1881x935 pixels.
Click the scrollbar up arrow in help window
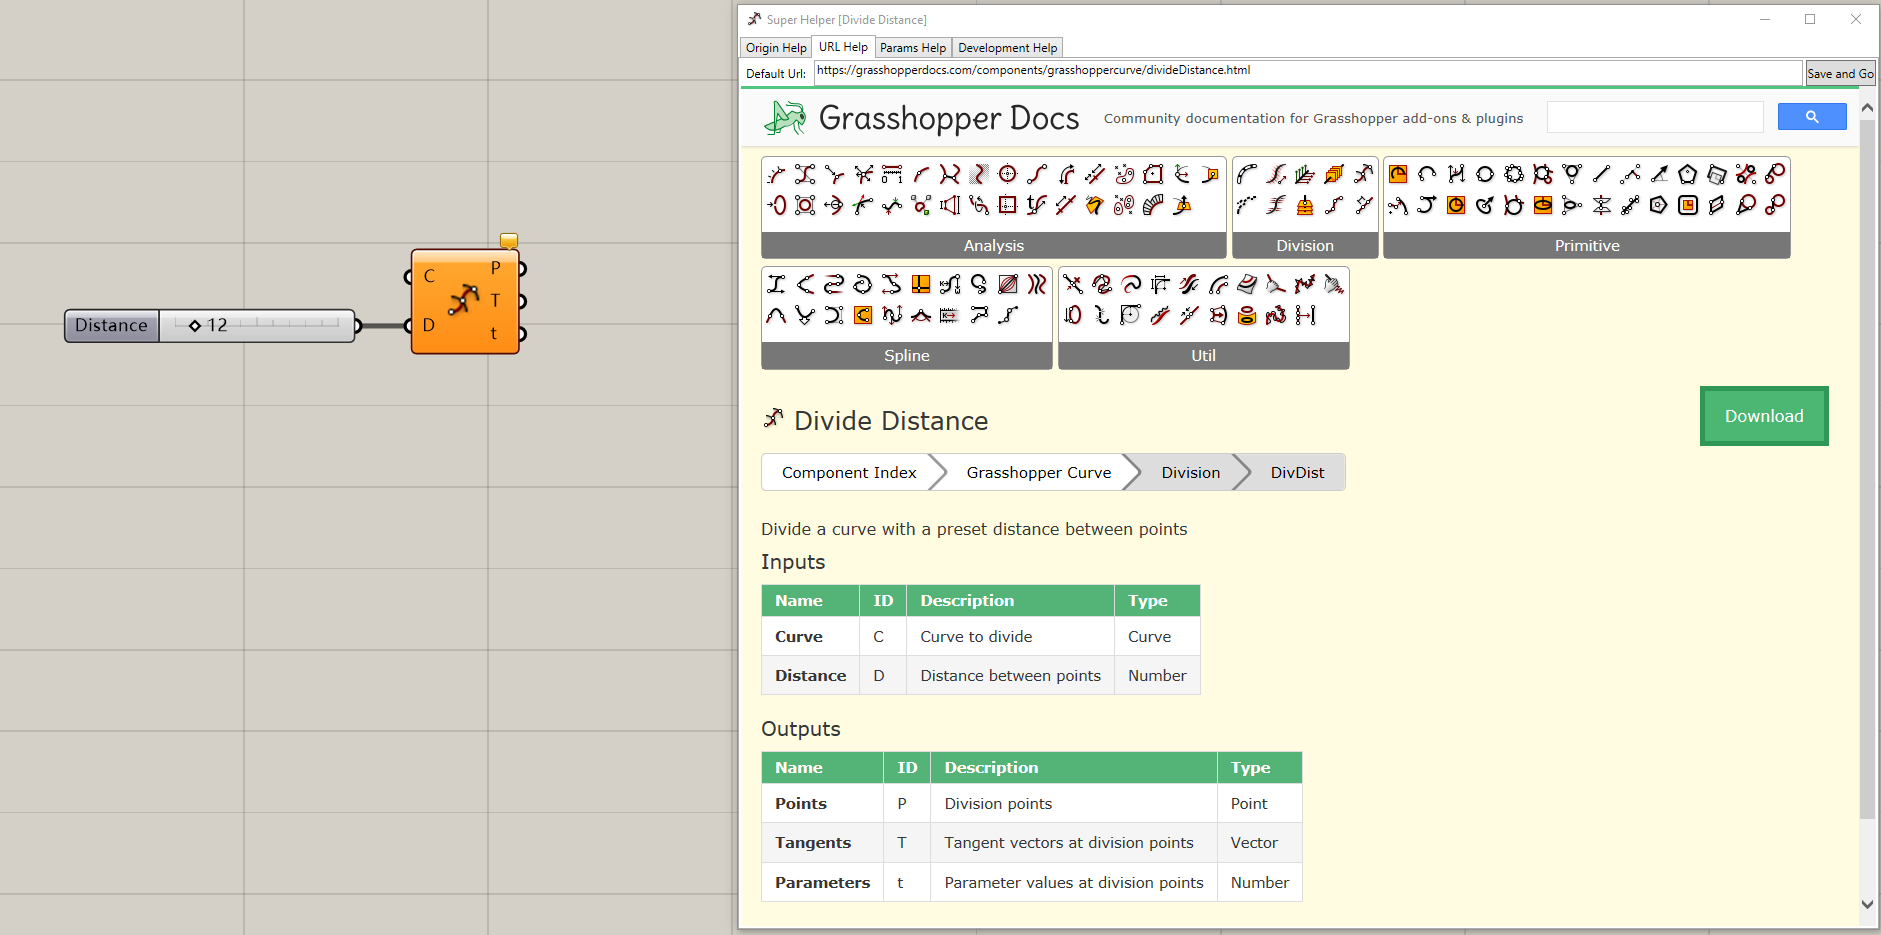(1867, 107)
